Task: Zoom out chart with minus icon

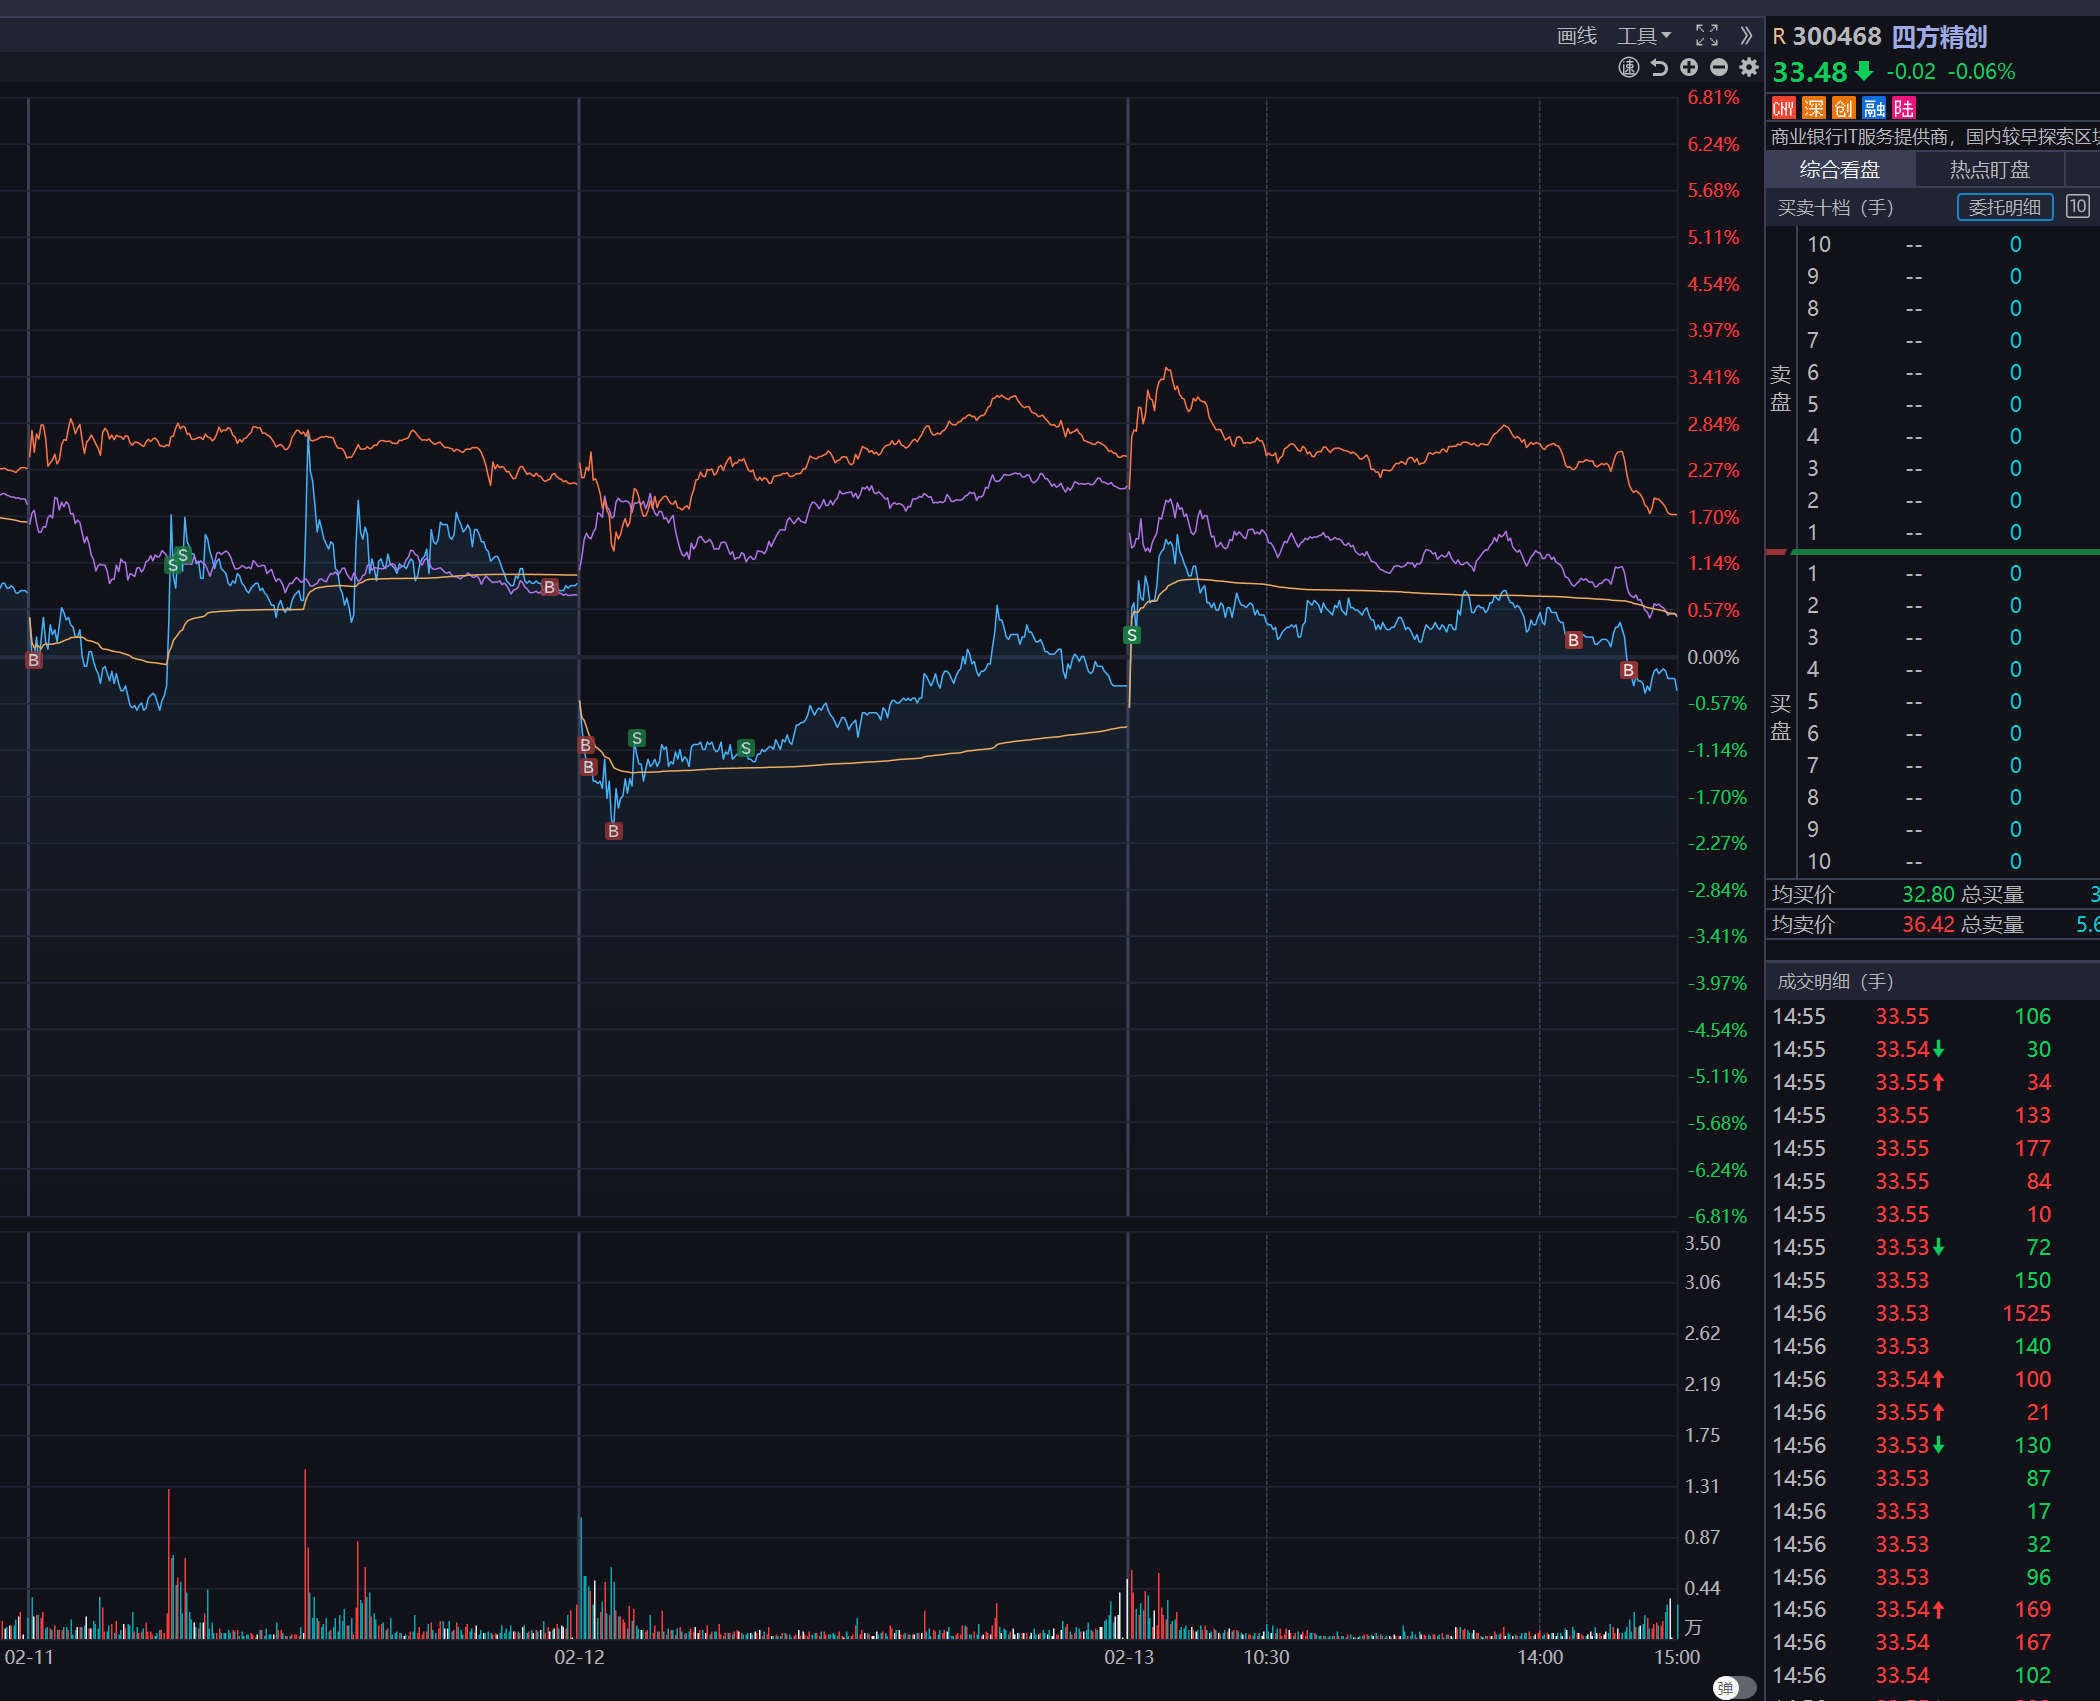Action: click(x=1719, y=67)
